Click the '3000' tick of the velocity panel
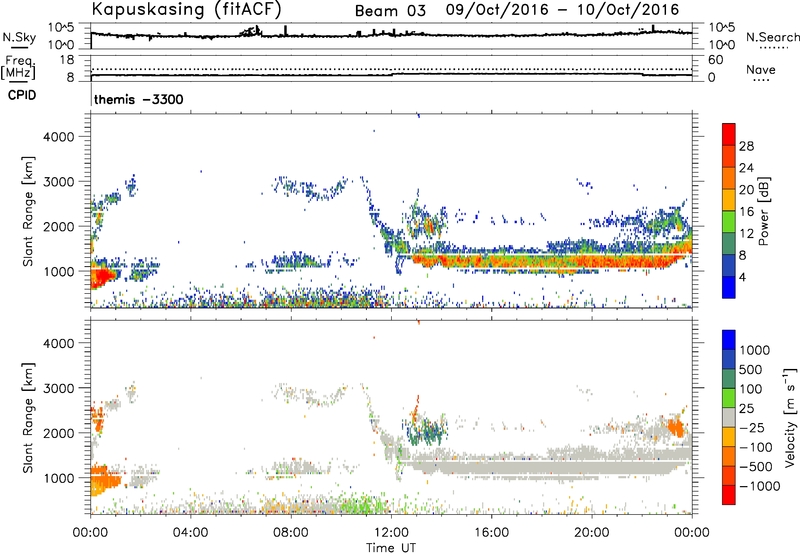 [x=59, y=388]
